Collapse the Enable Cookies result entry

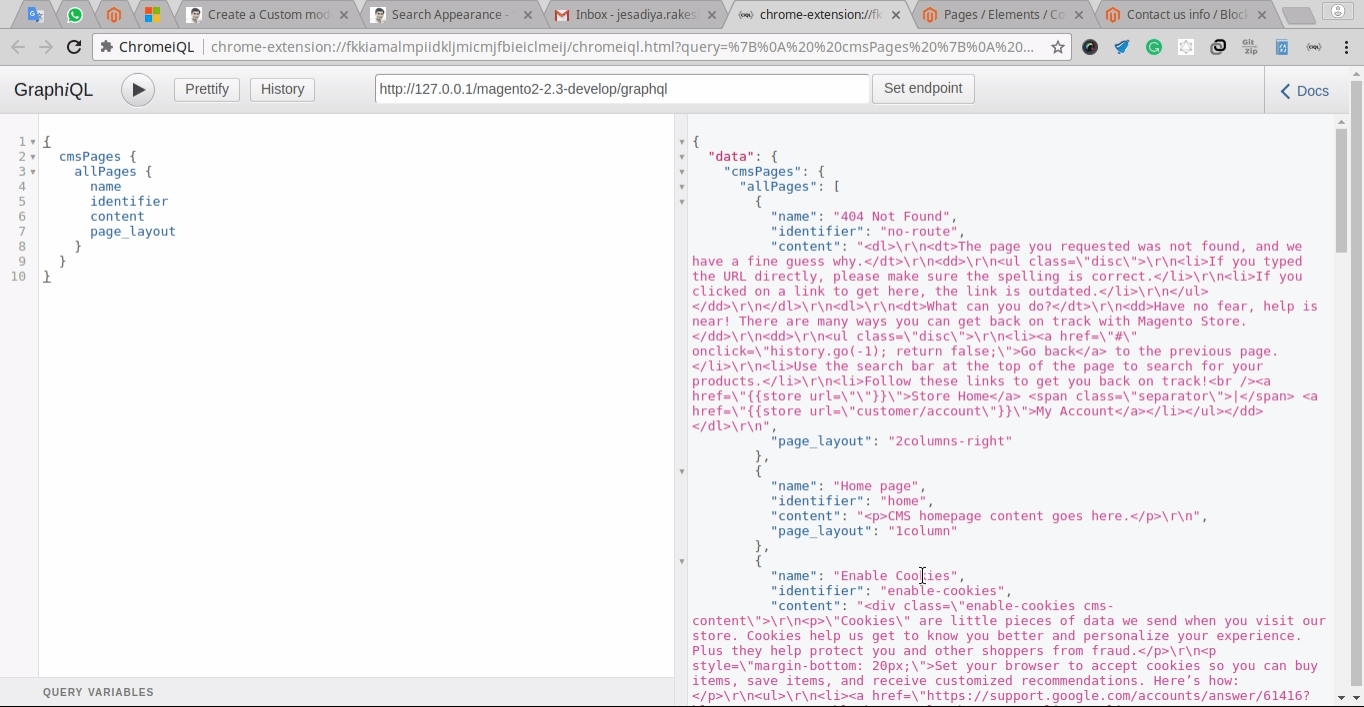tap(683, 562)
